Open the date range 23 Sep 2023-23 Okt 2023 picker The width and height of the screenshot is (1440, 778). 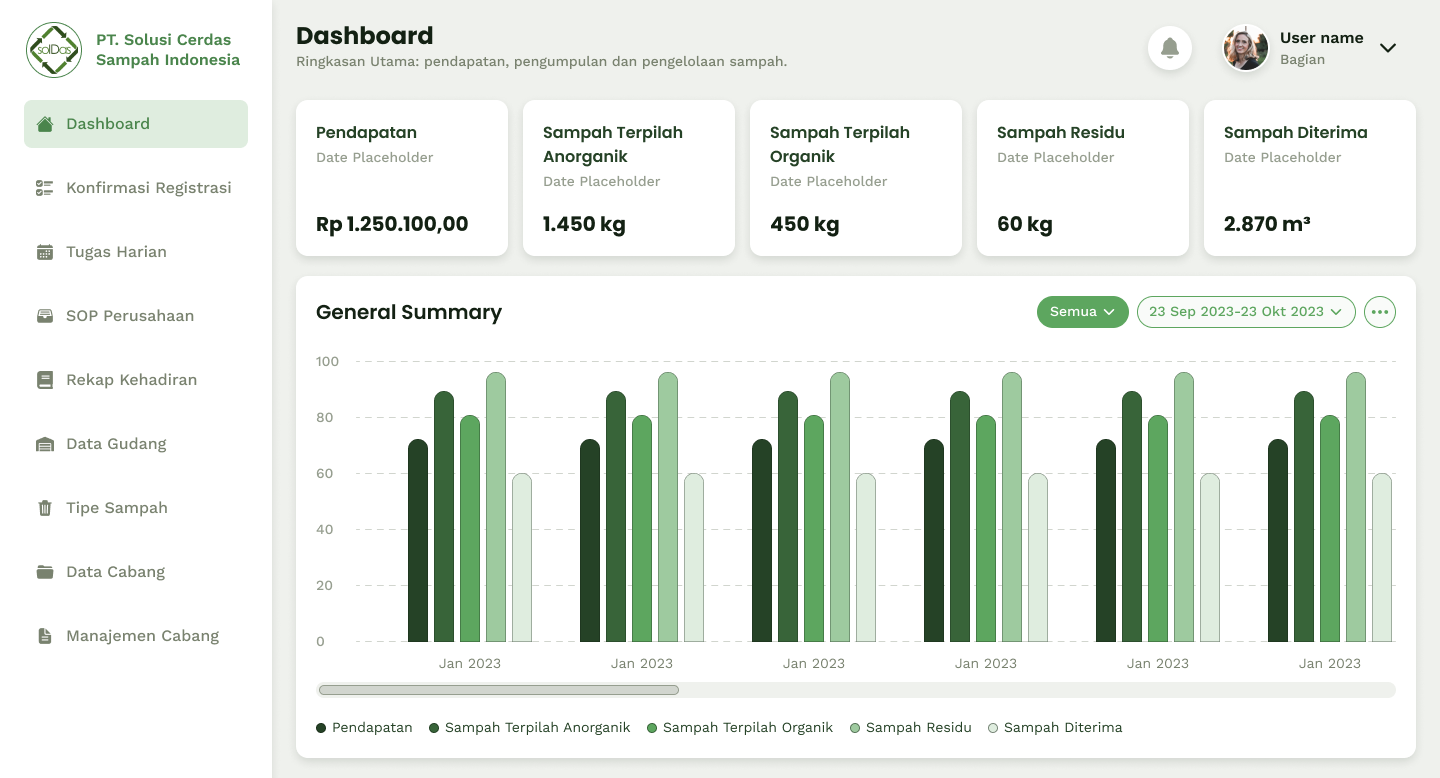(x=1245, y=312)
